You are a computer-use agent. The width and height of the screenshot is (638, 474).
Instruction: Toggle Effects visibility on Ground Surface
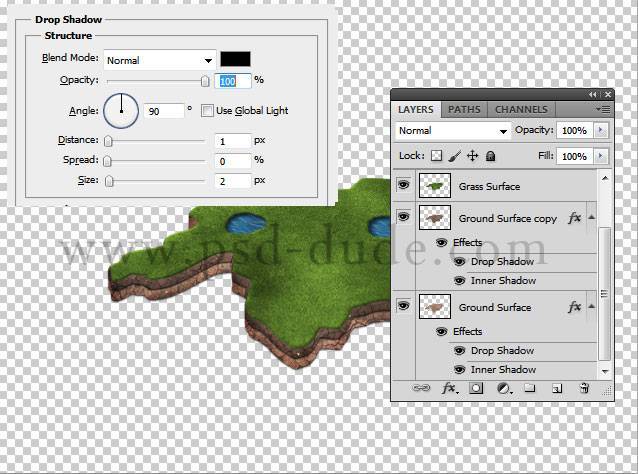pyautogui.click(x=441, y=332)
